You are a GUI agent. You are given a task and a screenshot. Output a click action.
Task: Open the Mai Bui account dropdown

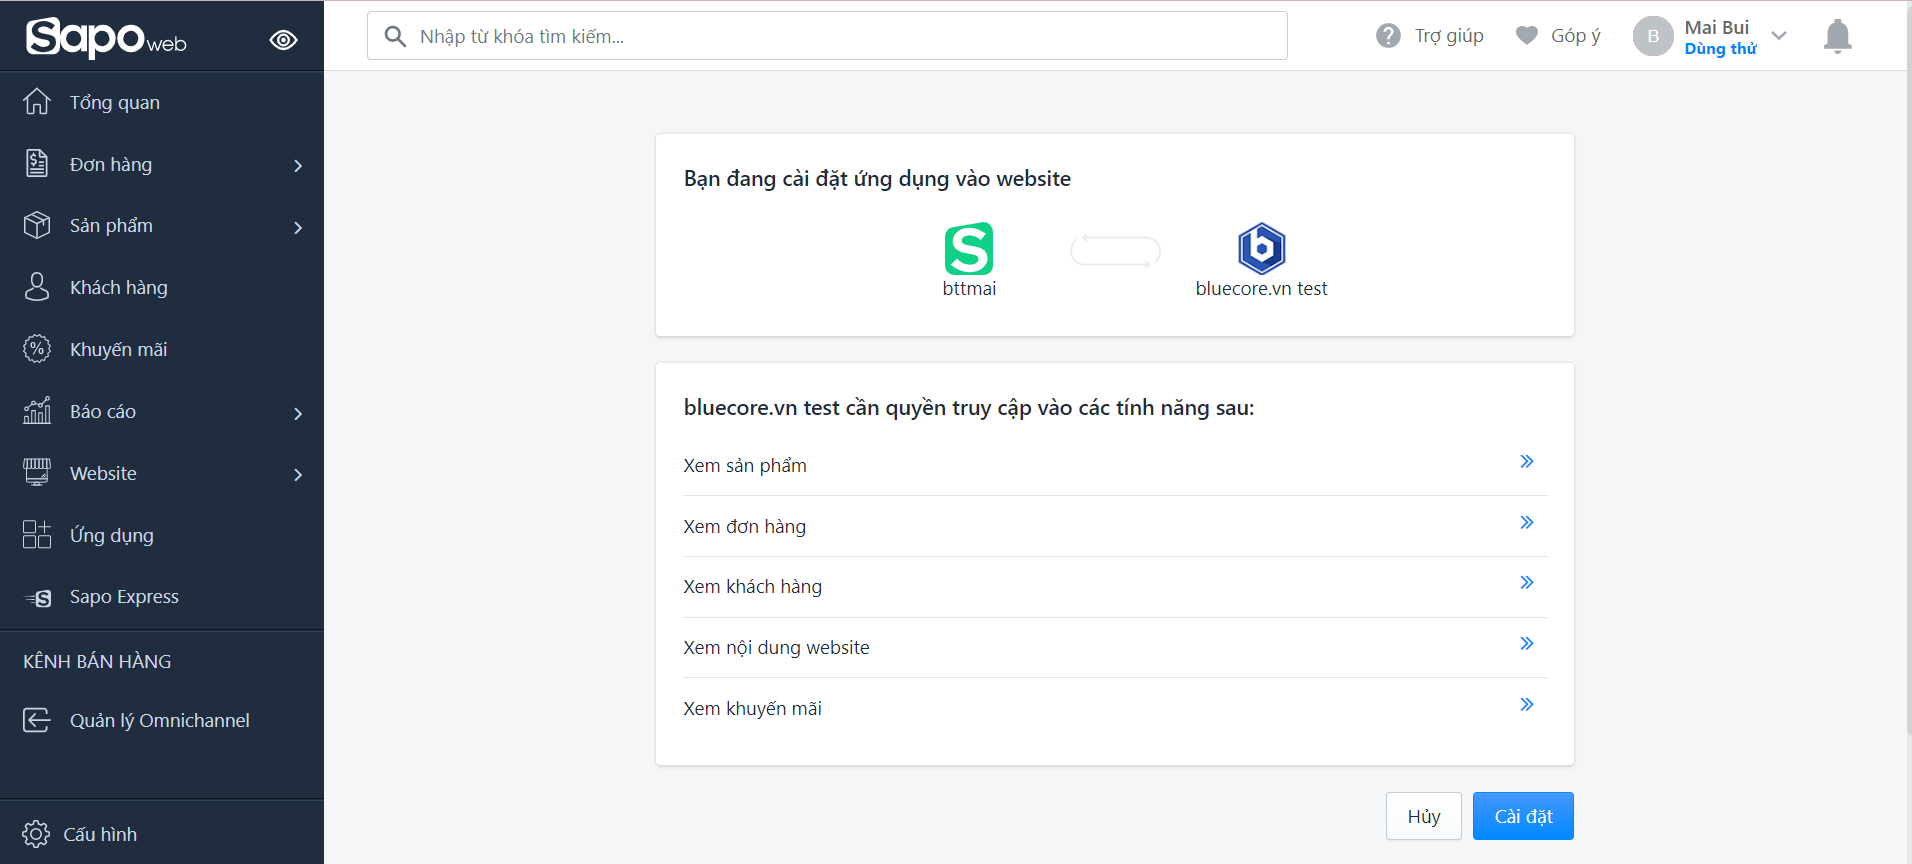point(1779,36)
